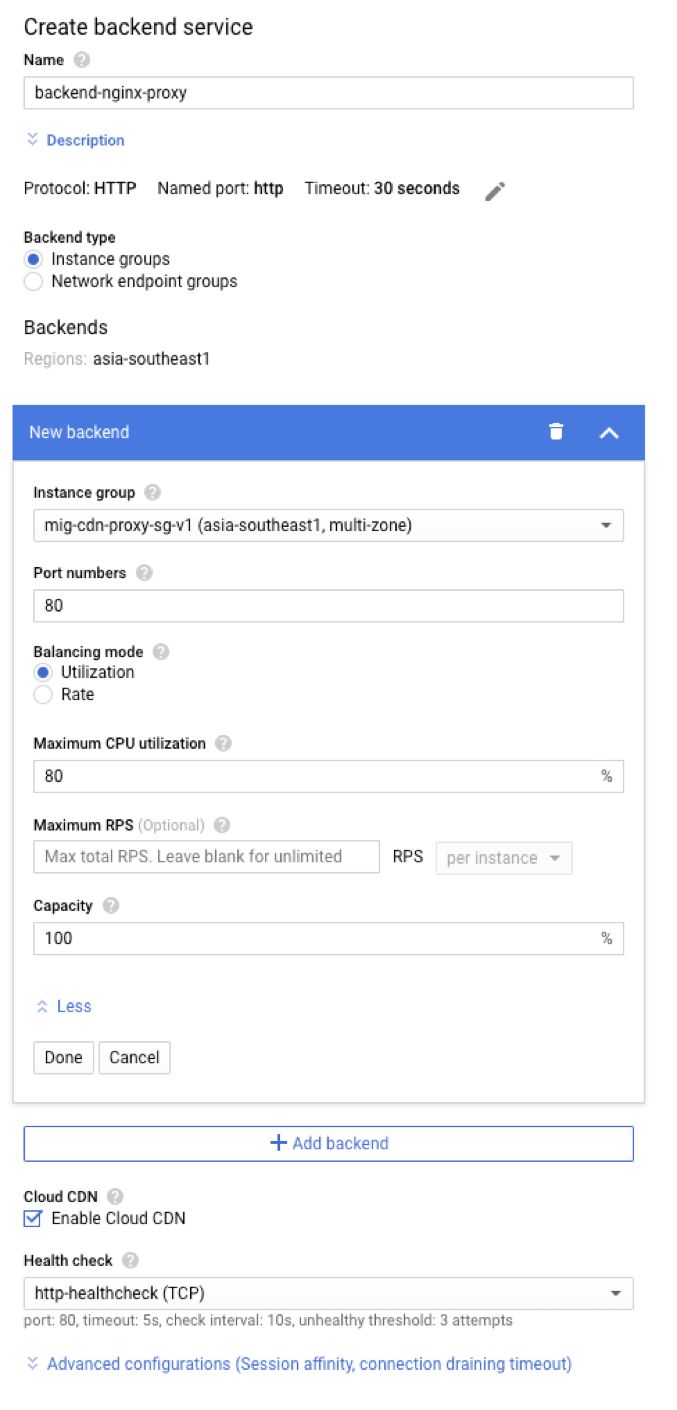Collapse the New backend panel chevron
The height and width of the screenshot is (1410, 677).
click(x=609, y=433)
